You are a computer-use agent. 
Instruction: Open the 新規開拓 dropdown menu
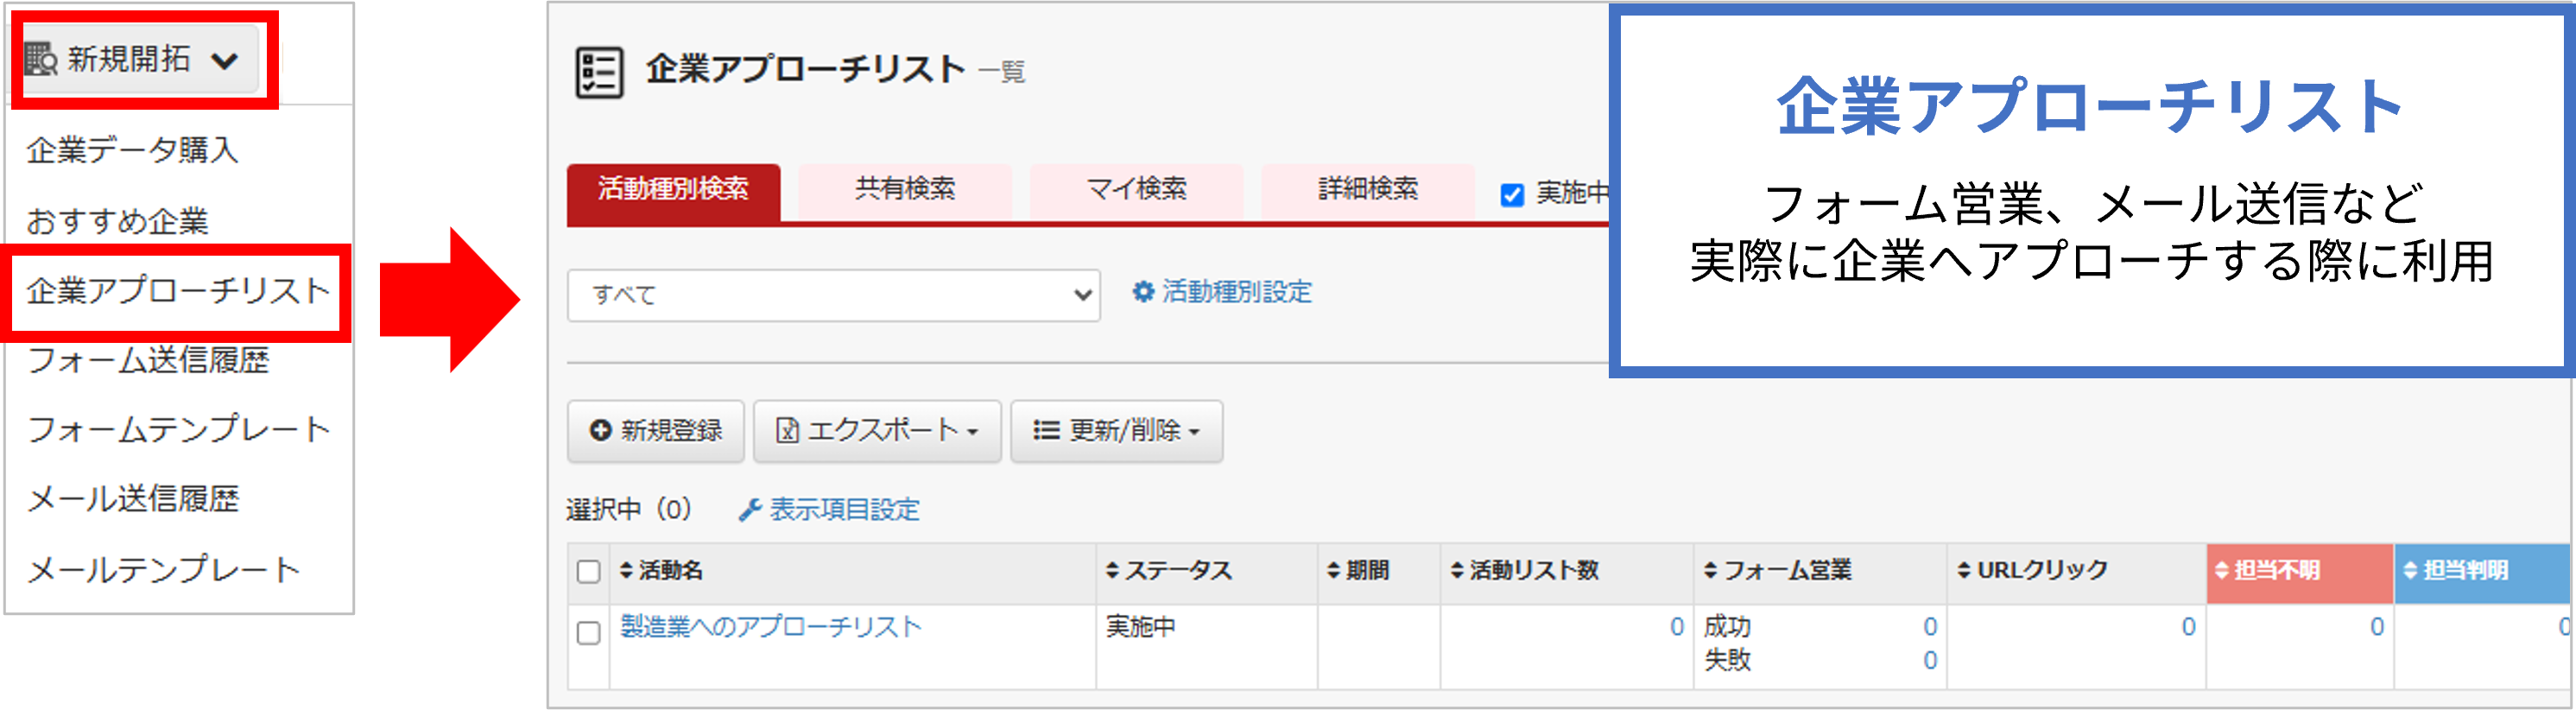tap(141, 59)
